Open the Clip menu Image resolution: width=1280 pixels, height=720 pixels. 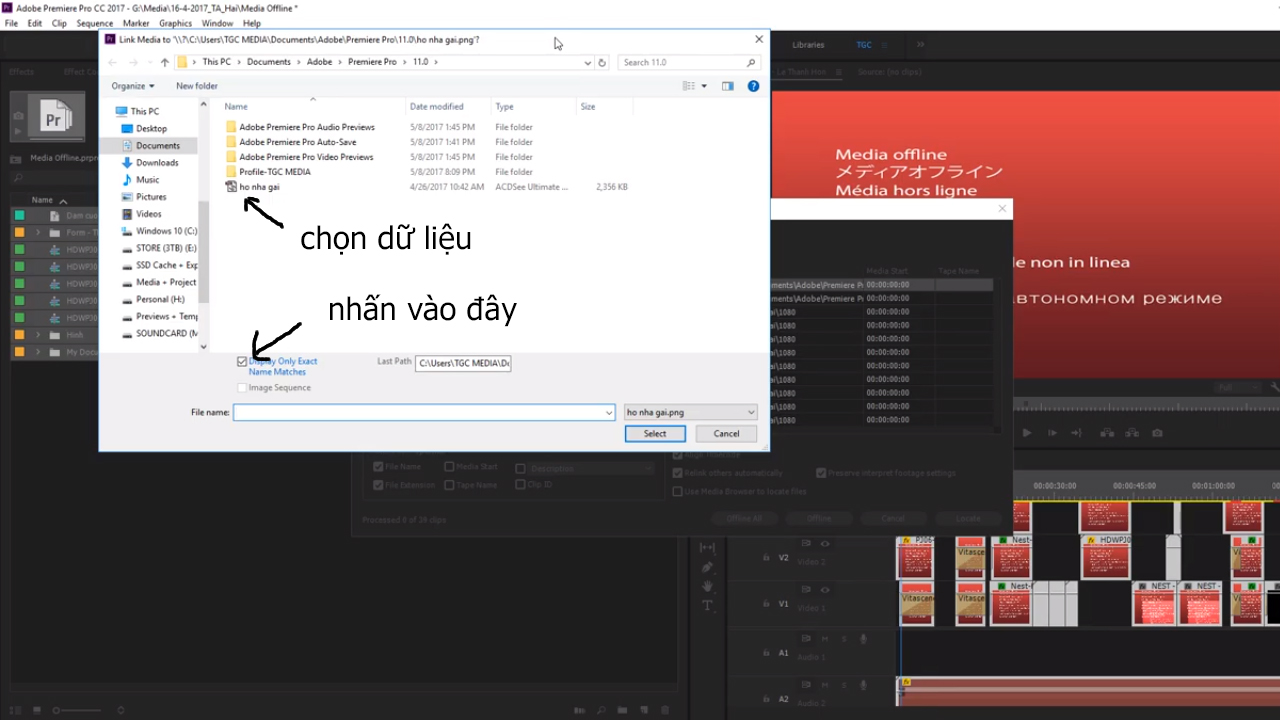(59, 23)
